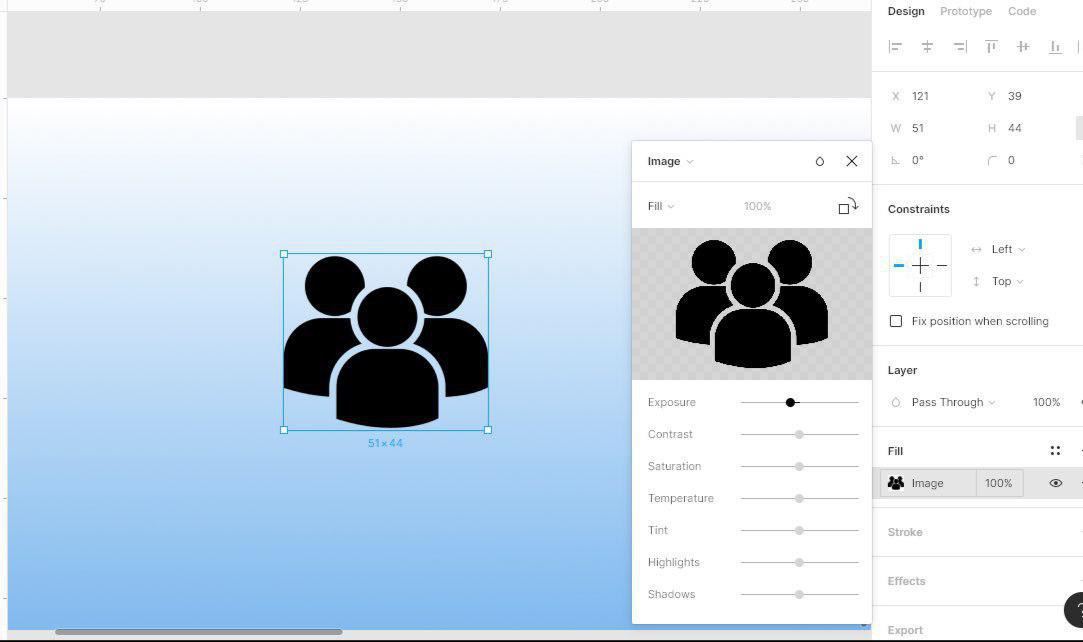Select the people group icon on canvas

(x=385, y=342)
